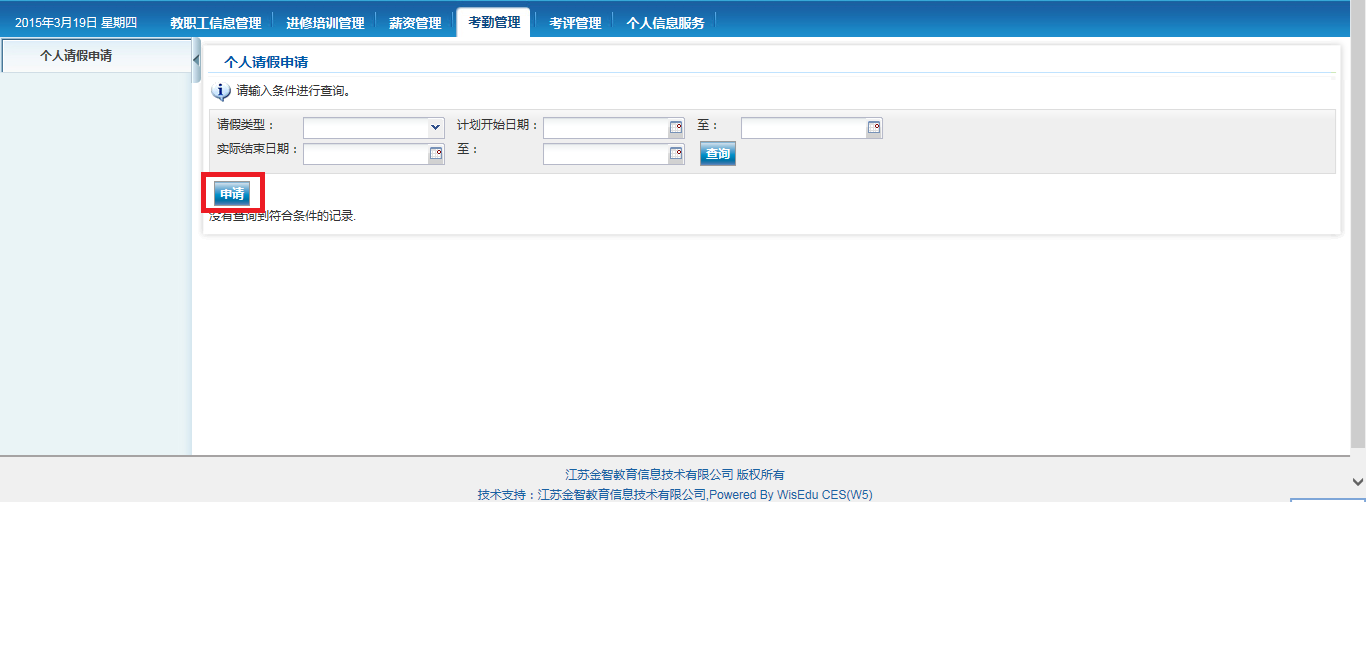Click the 申请 button to apply
The height and width of the screenshot is (664, 1366).
coord(232,194)
